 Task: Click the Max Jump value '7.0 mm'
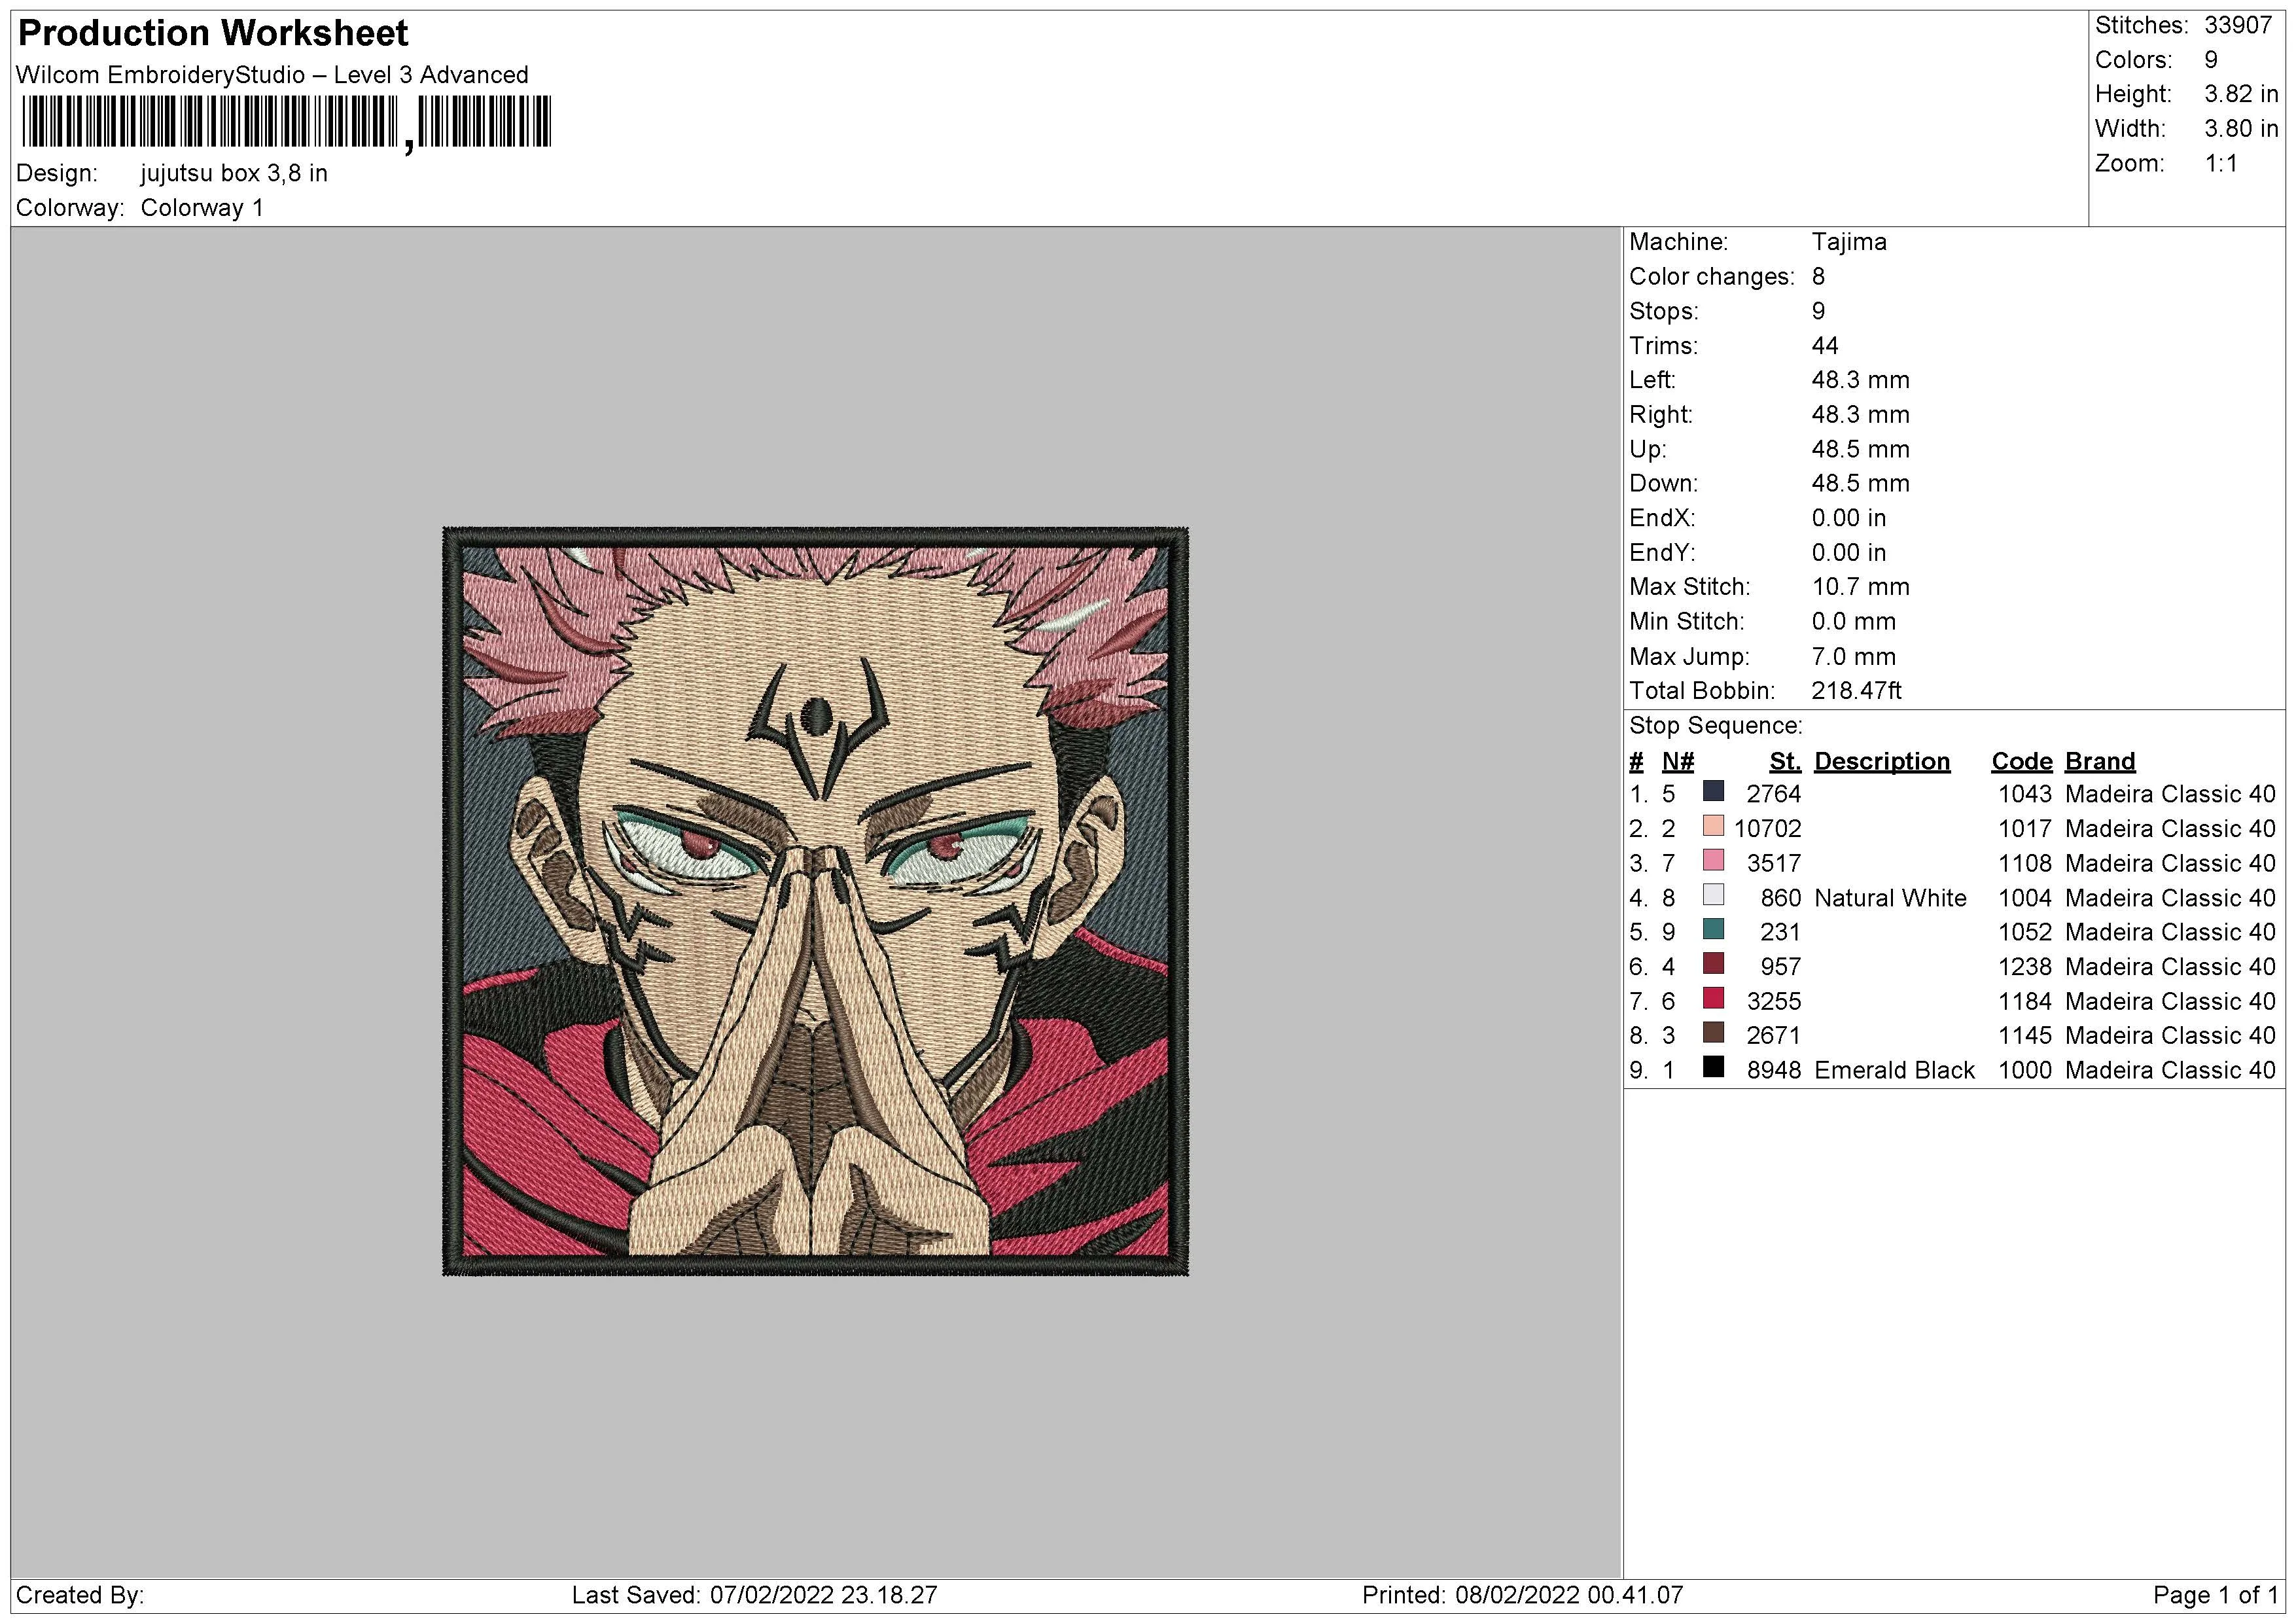(1853, 657)
